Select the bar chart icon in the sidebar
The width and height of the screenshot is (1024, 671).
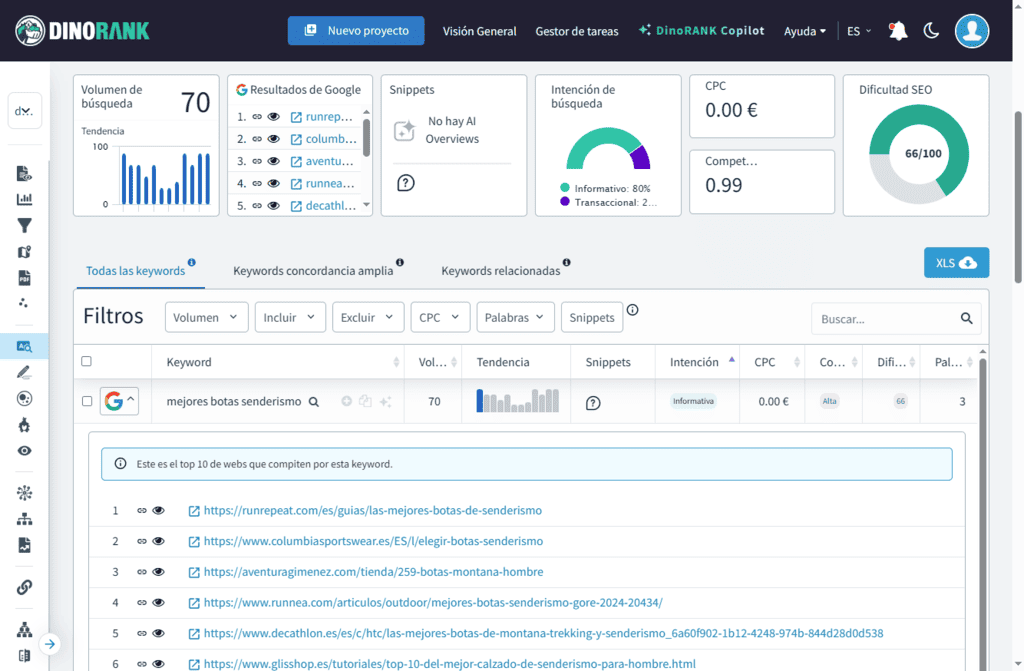(26, 198)
